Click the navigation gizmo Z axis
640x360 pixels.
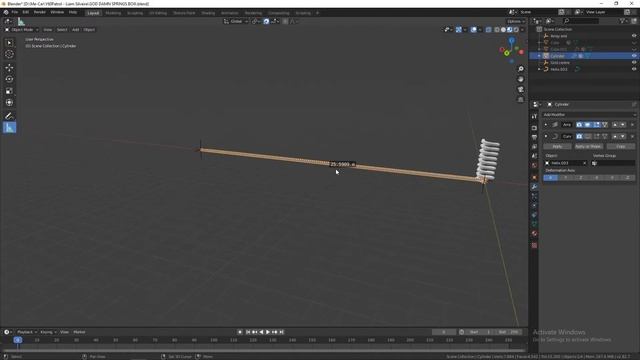[x=511, y=40]
